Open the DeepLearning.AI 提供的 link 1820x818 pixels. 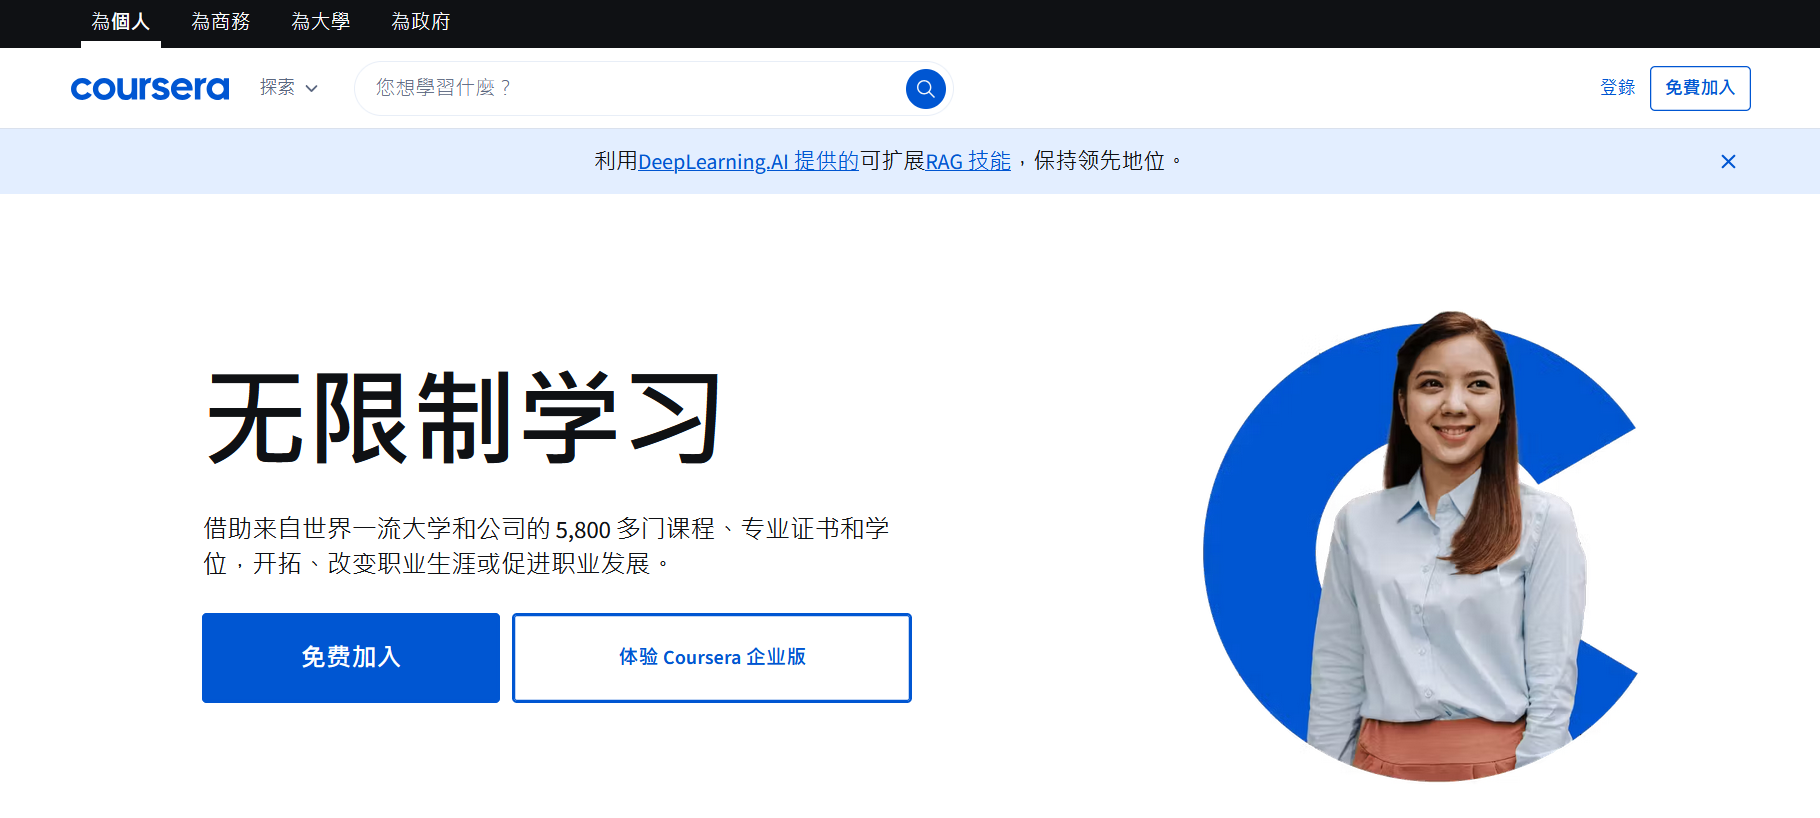[748, 161]
